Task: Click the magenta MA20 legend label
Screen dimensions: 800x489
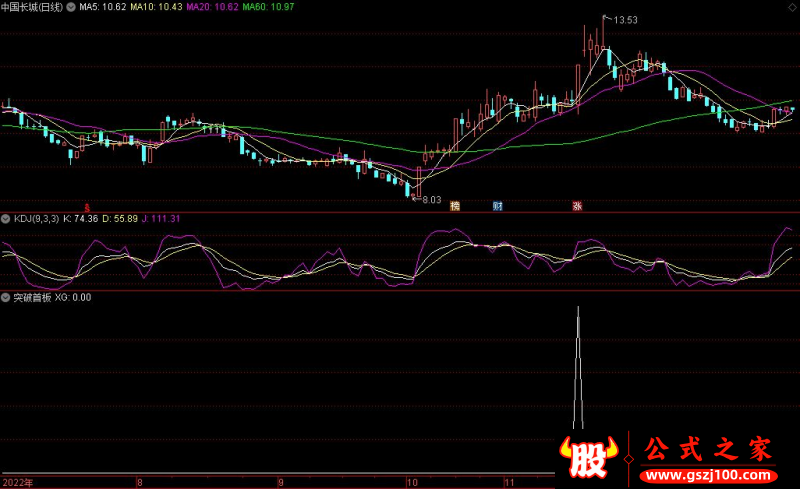Action: tap(213, 7)
